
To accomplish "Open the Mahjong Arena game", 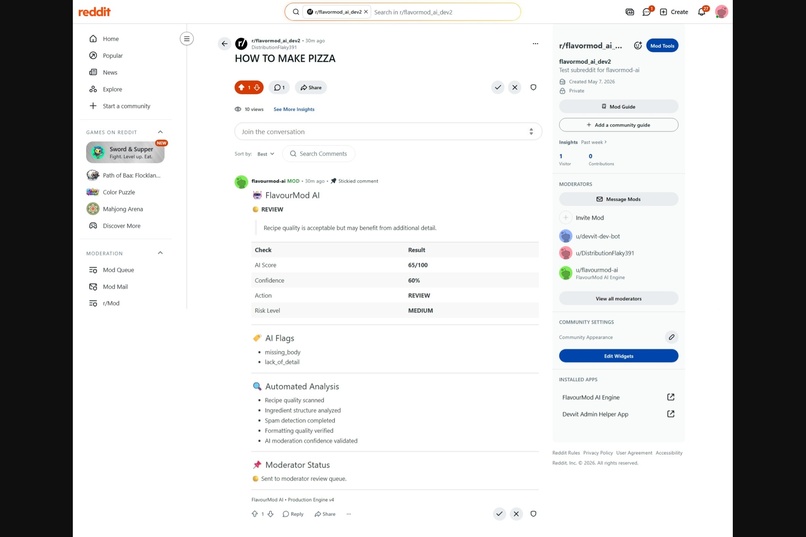I will [123, 209].
